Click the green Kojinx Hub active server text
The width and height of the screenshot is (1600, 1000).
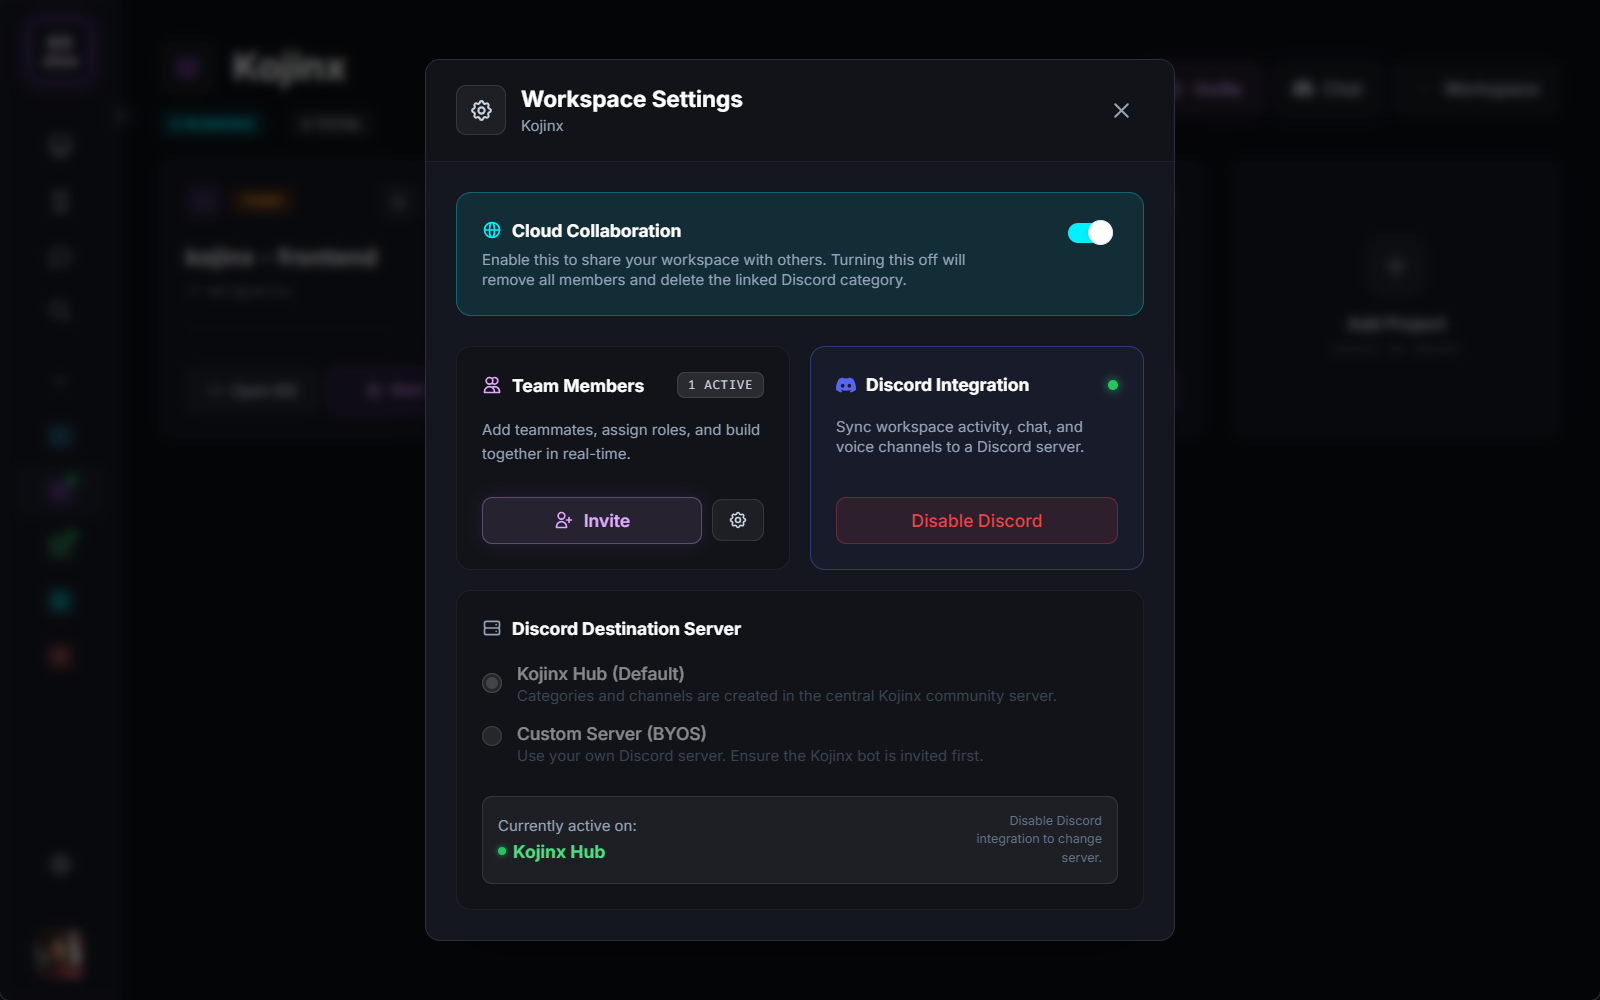pos(559,851)
